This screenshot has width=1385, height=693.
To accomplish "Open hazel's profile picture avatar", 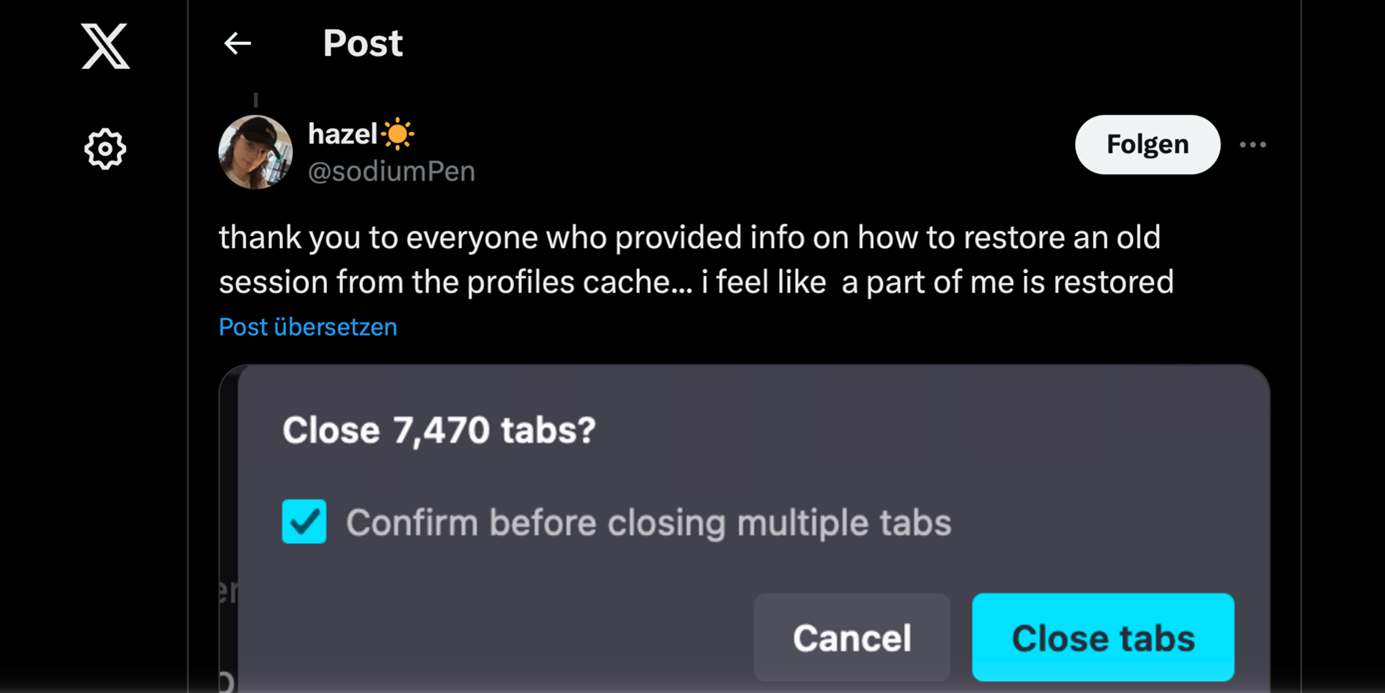I will pos(256,152).
